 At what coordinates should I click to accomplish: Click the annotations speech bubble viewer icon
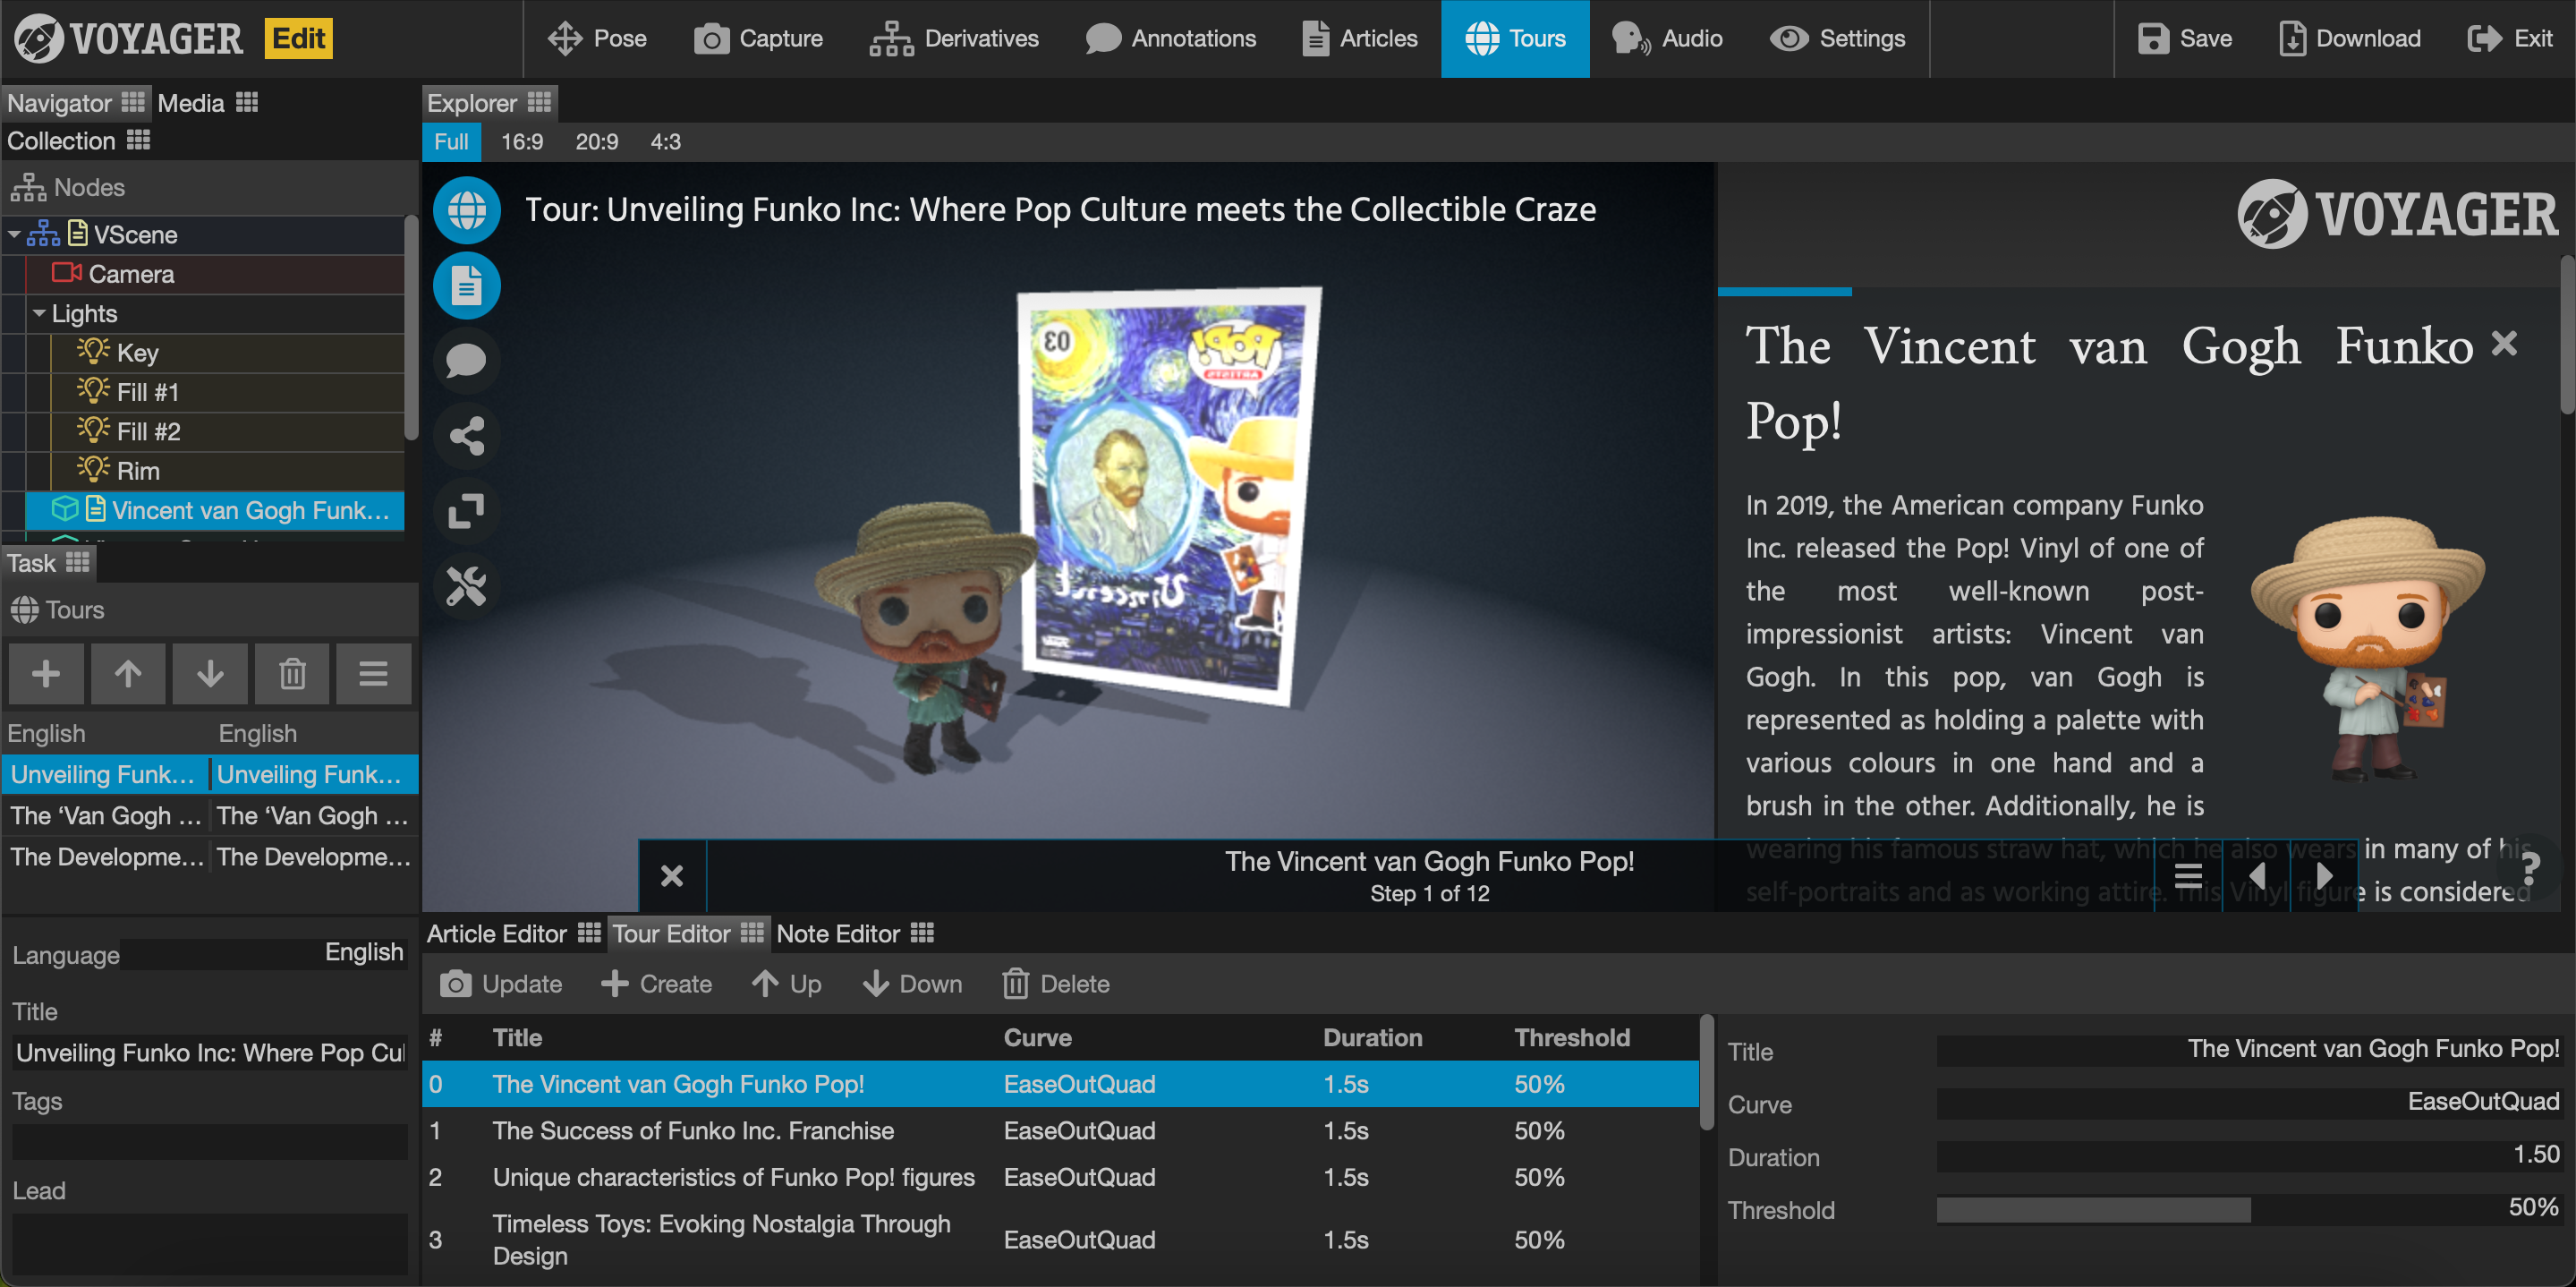point(466,361)
